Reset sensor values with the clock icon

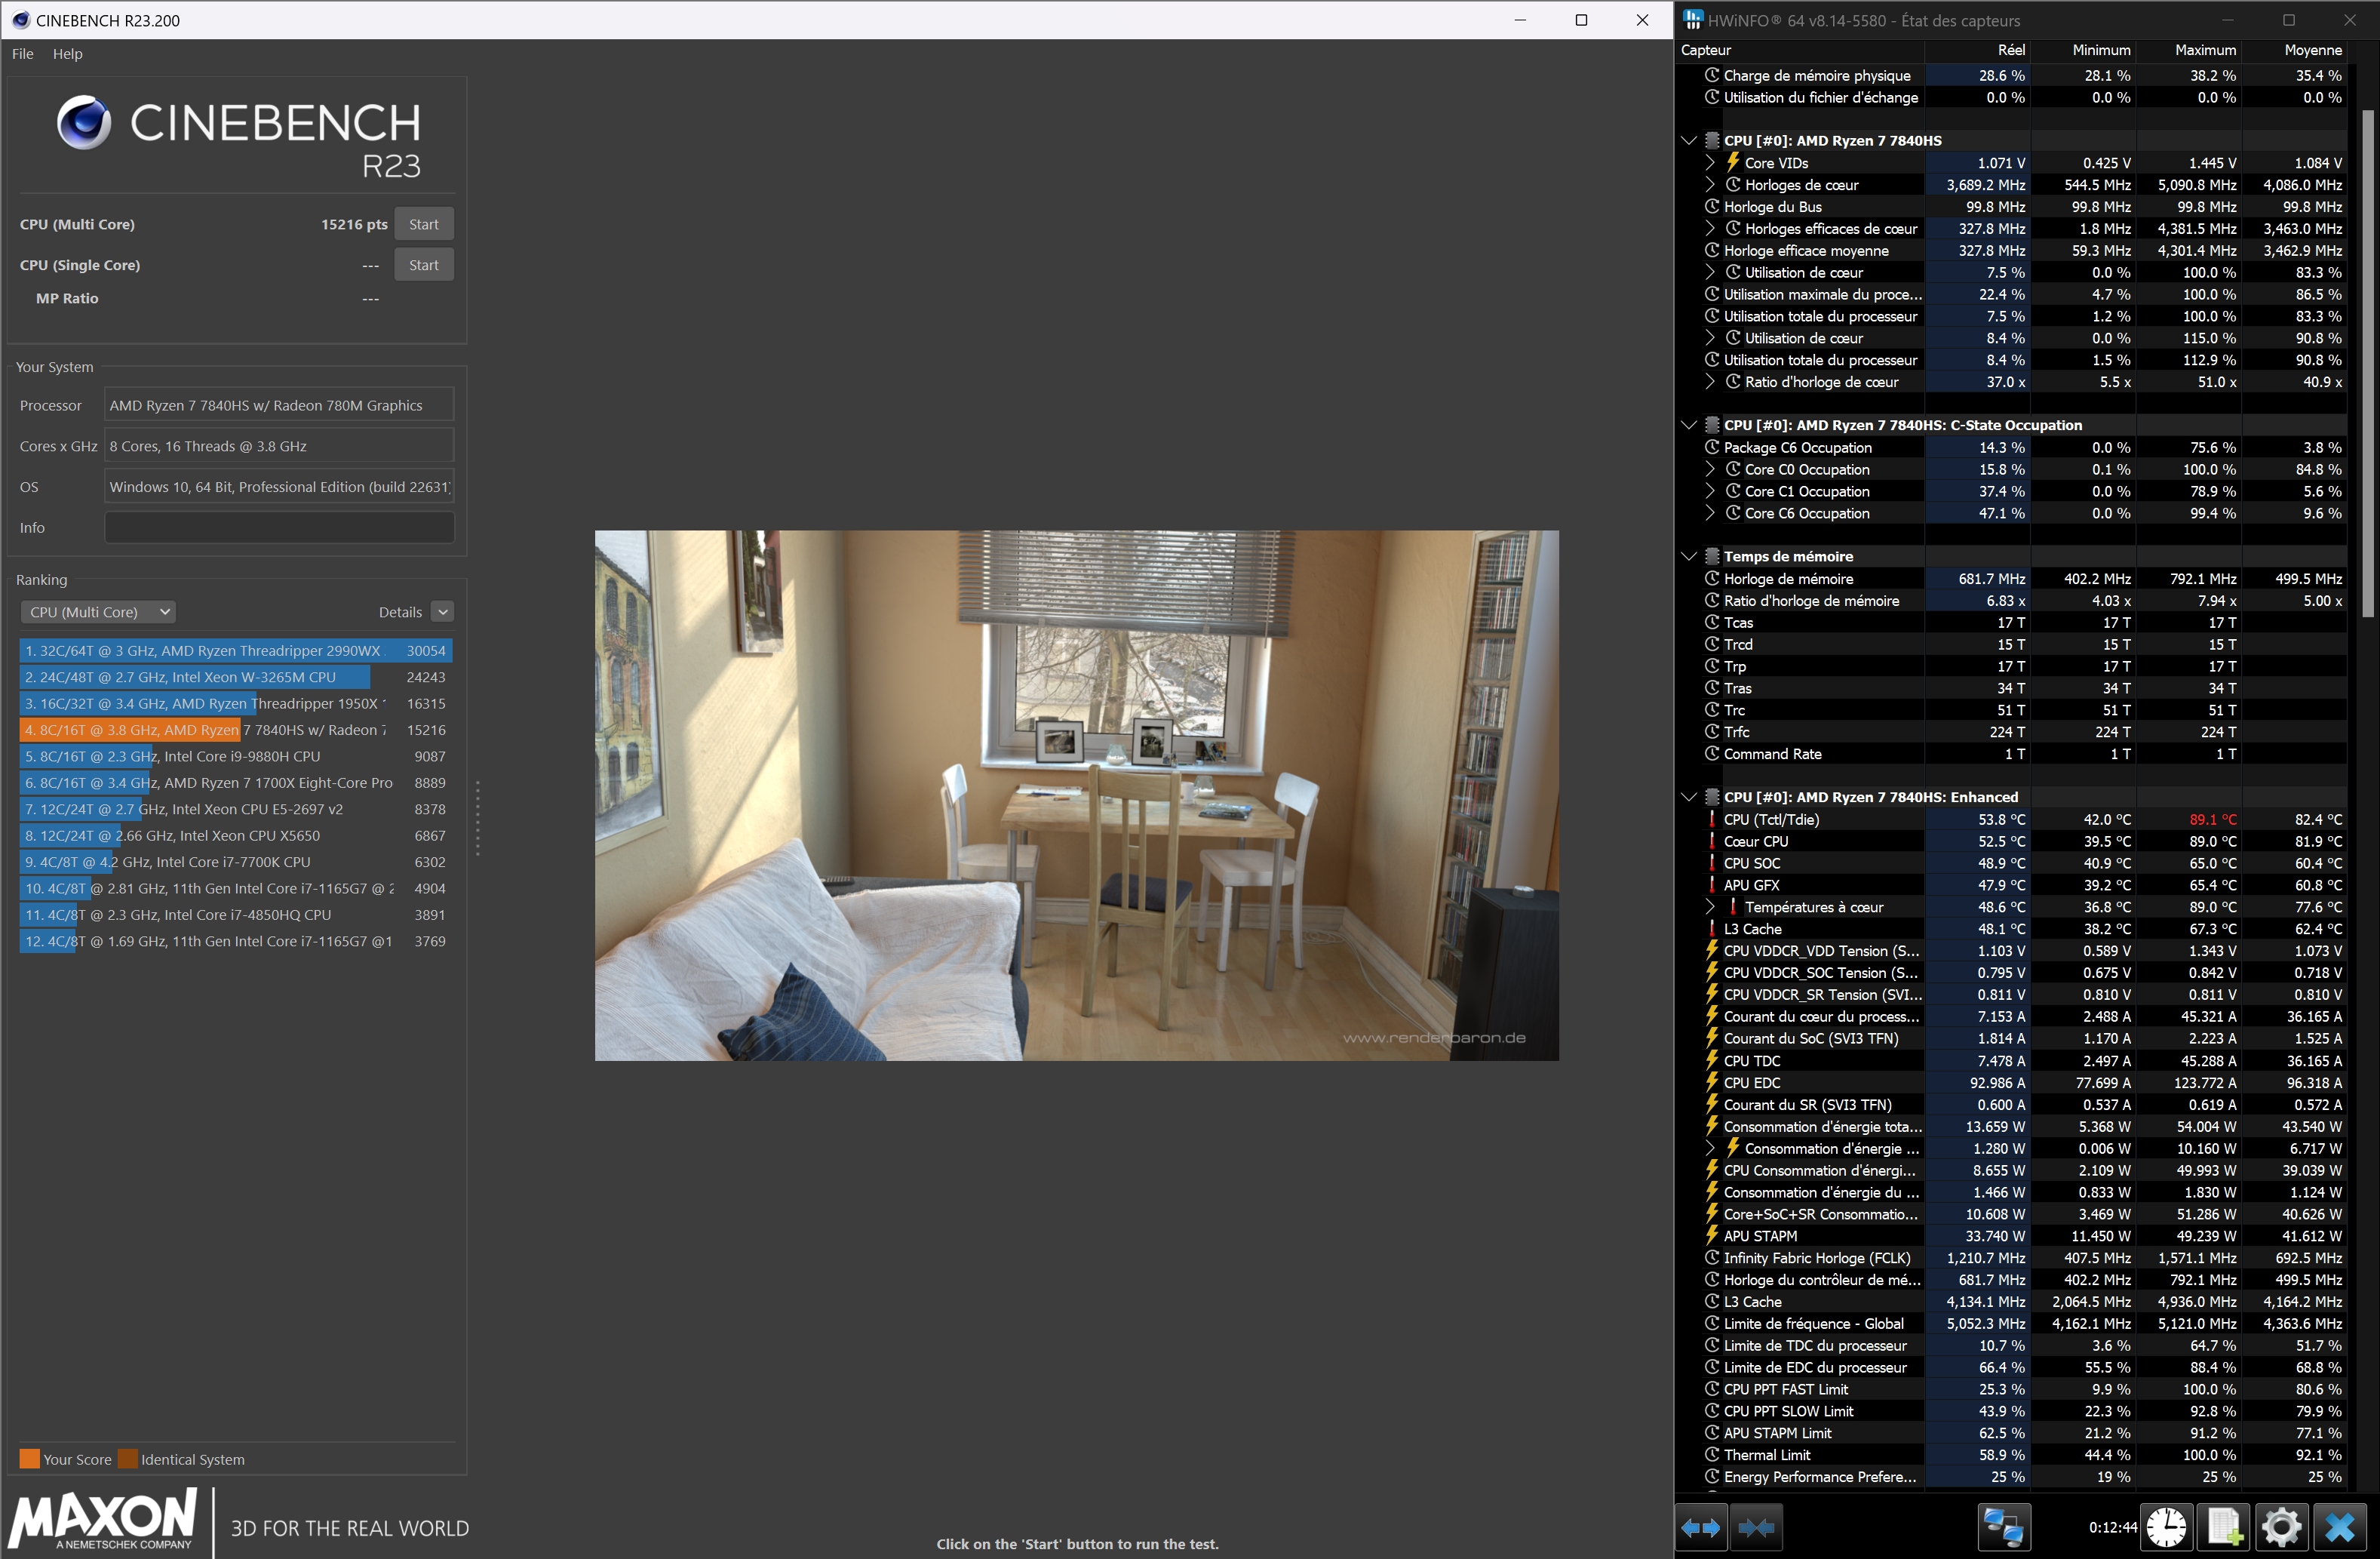point(2166,1527)
